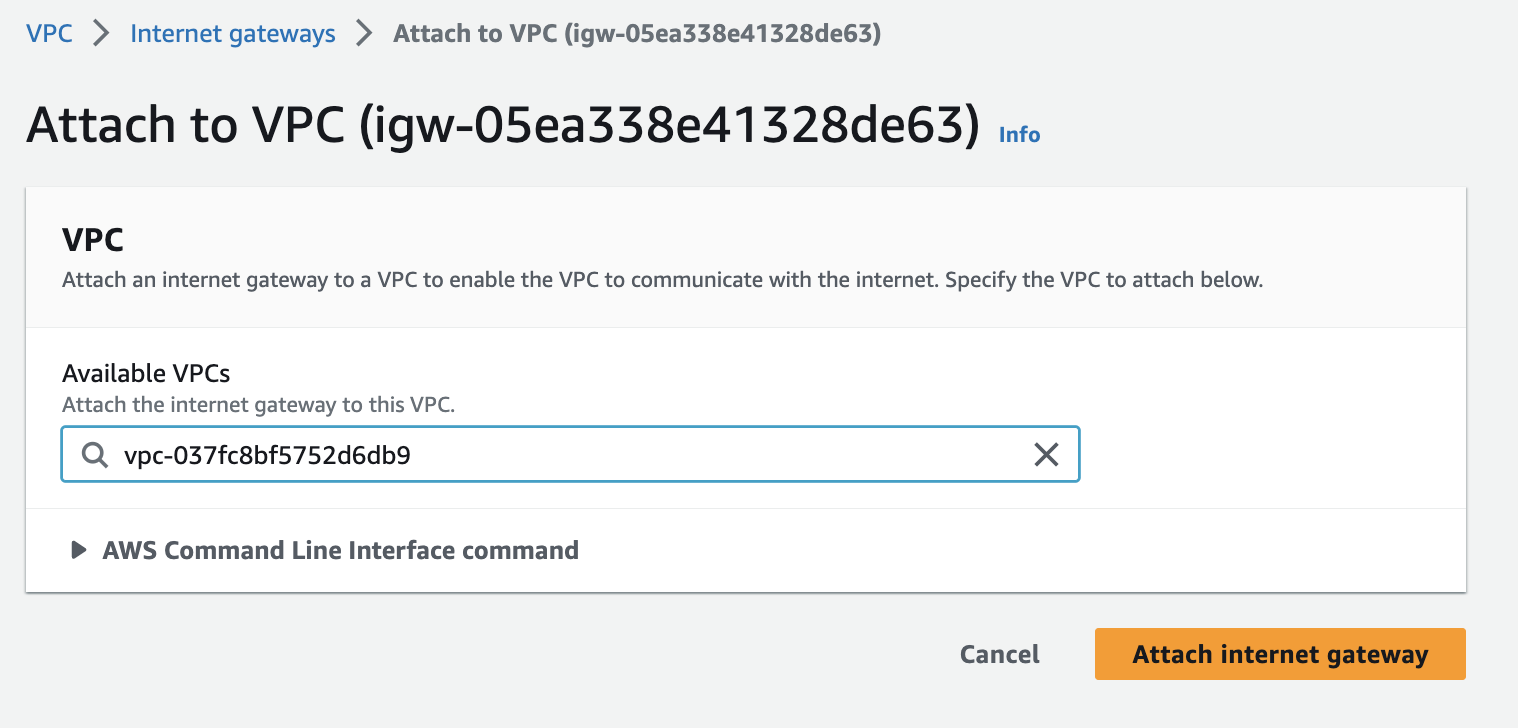Image resolution: width=1518 pixels, height=728 pixels.
Task: Click the chevron between VPC and Internet gateways
Action: pos(101,33)
